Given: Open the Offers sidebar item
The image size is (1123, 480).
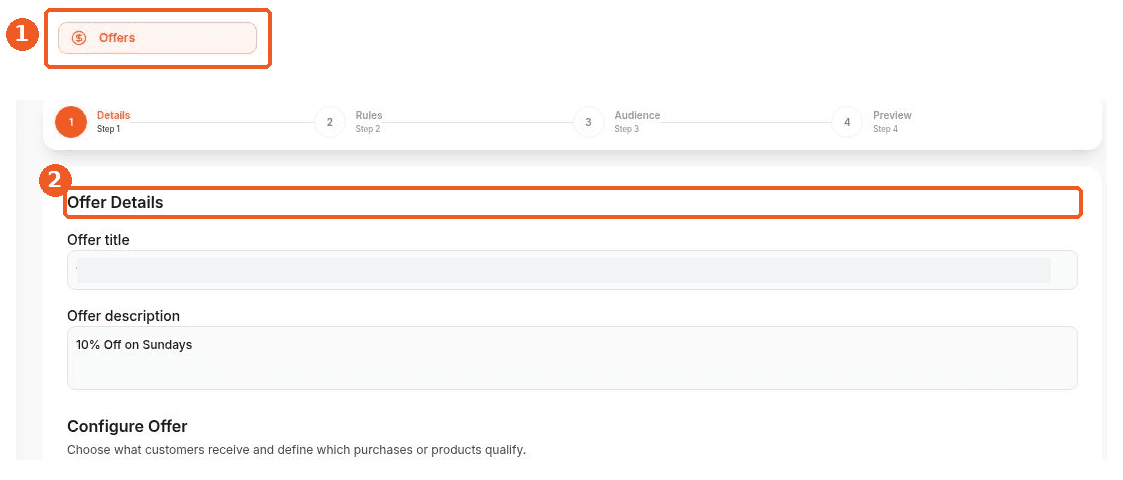Looking at the screenshot, I should 157,38.
